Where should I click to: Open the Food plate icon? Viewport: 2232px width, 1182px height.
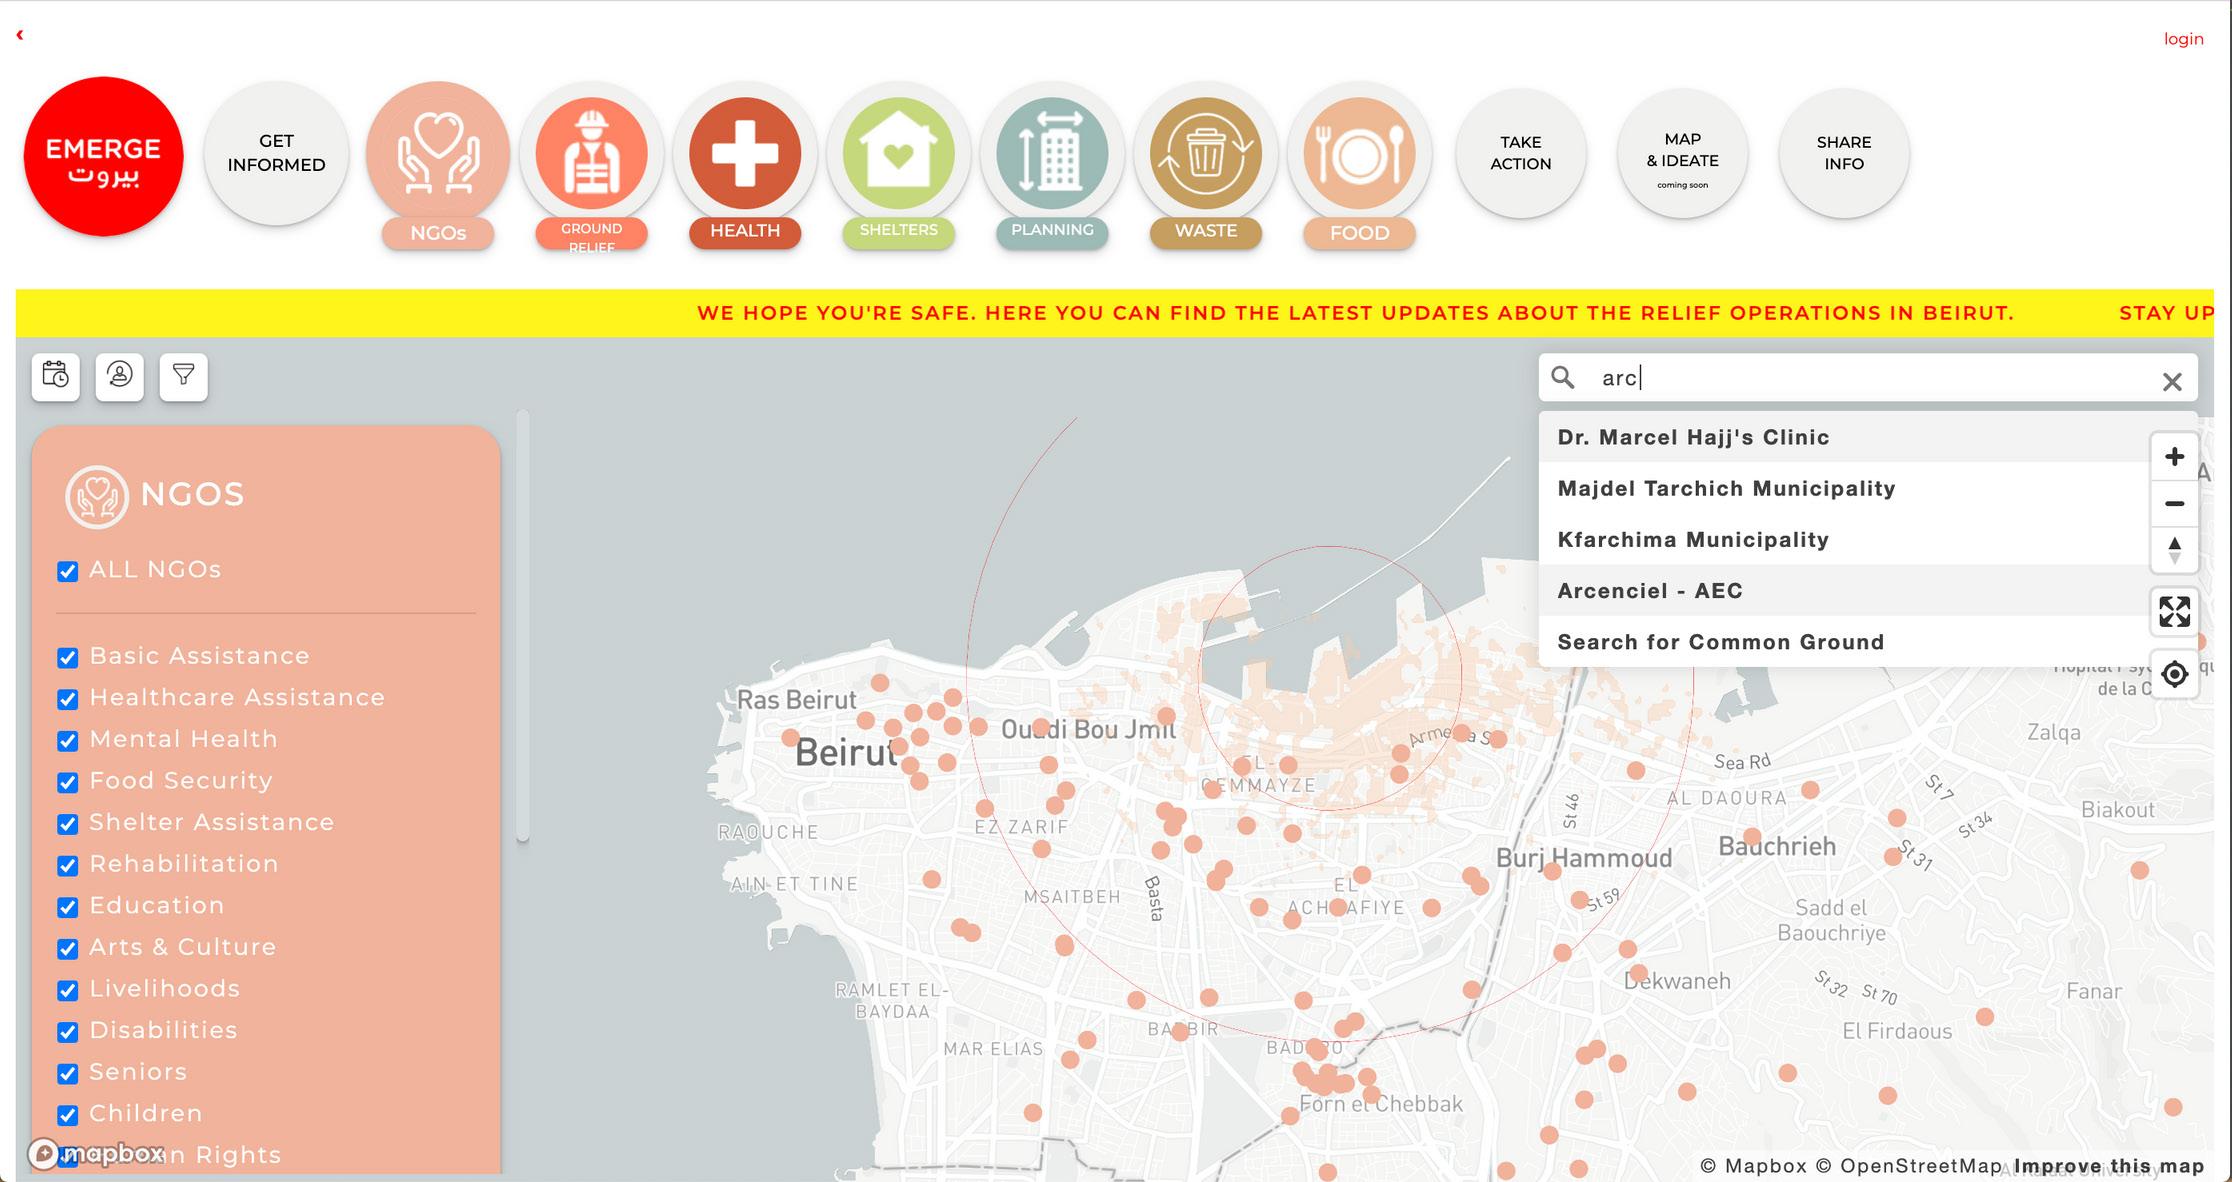(x=1359, y=154)
